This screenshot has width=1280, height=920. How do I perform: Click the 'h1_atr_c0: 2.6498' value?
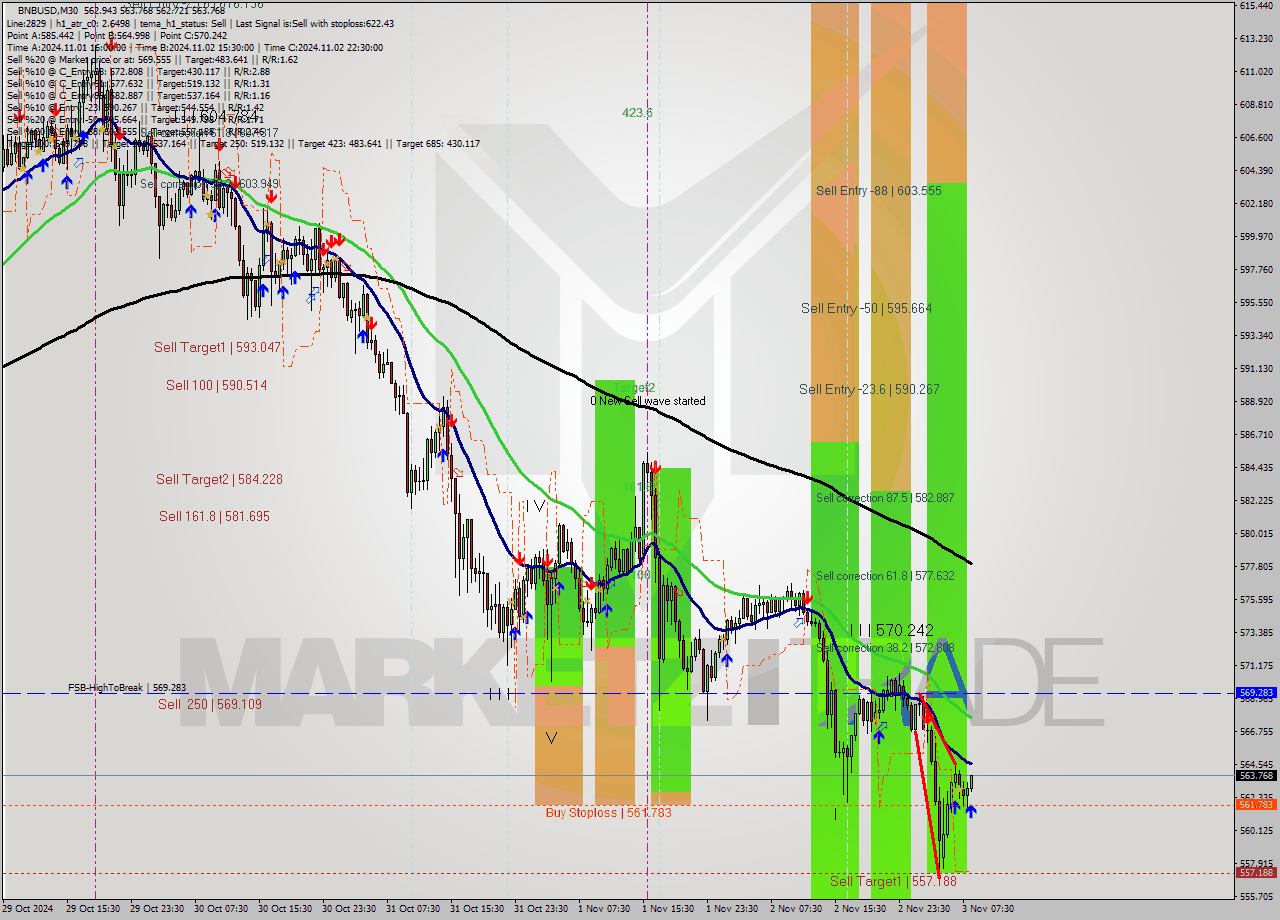click(91, 23)
